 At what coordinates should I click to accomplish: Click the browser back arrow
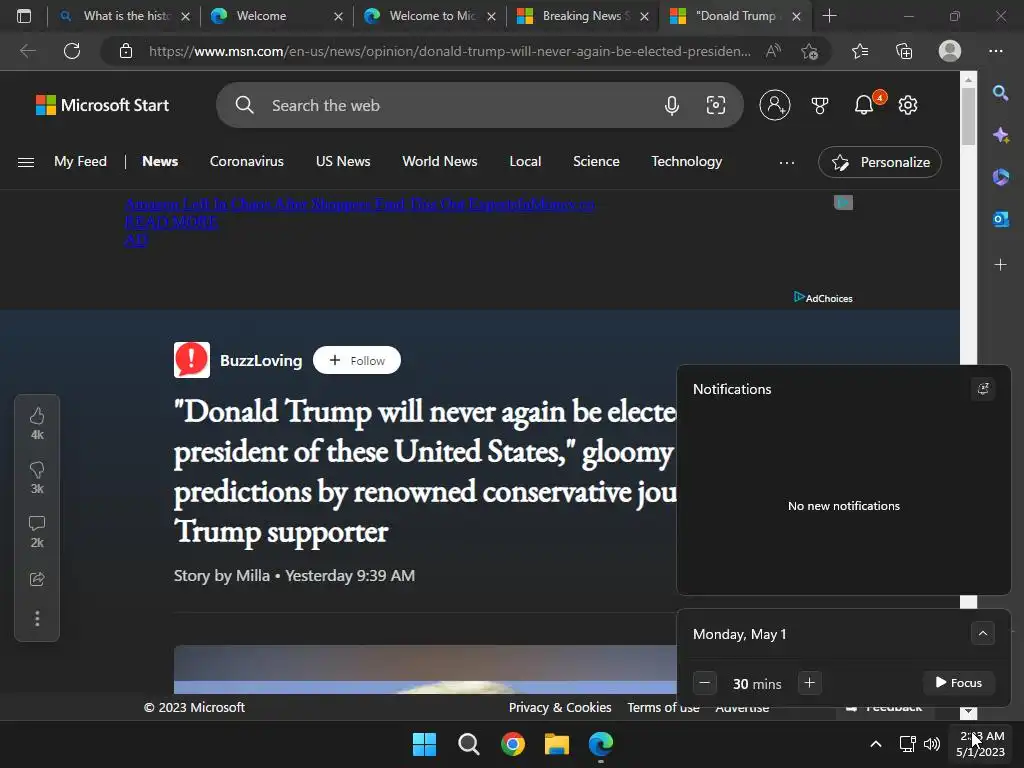click(27, 51)
